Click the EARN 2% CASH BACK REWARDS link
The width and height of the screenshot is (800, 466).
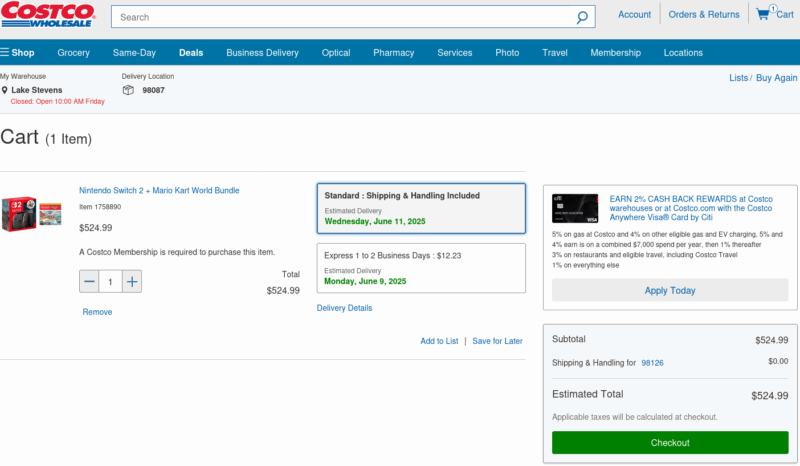point(691,208)
